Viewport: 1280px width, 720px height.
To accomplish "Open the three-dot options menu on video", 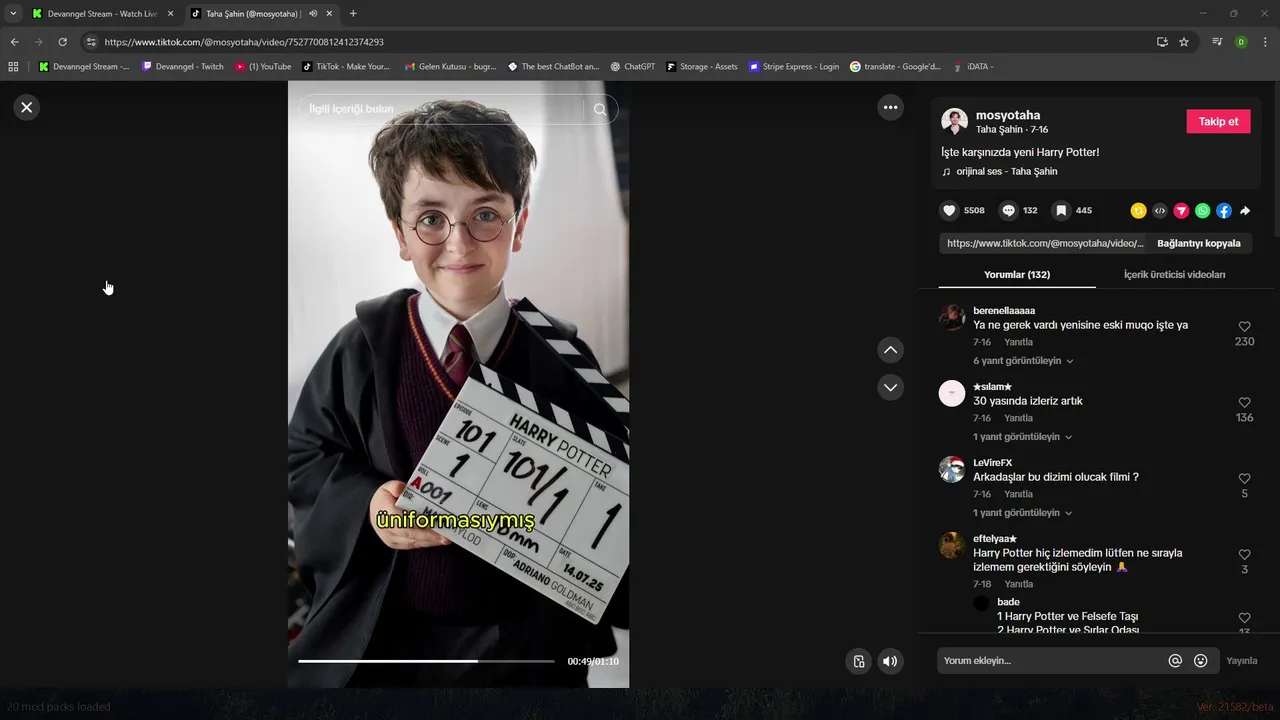I will pyautogui.click(x=890, y=107).
